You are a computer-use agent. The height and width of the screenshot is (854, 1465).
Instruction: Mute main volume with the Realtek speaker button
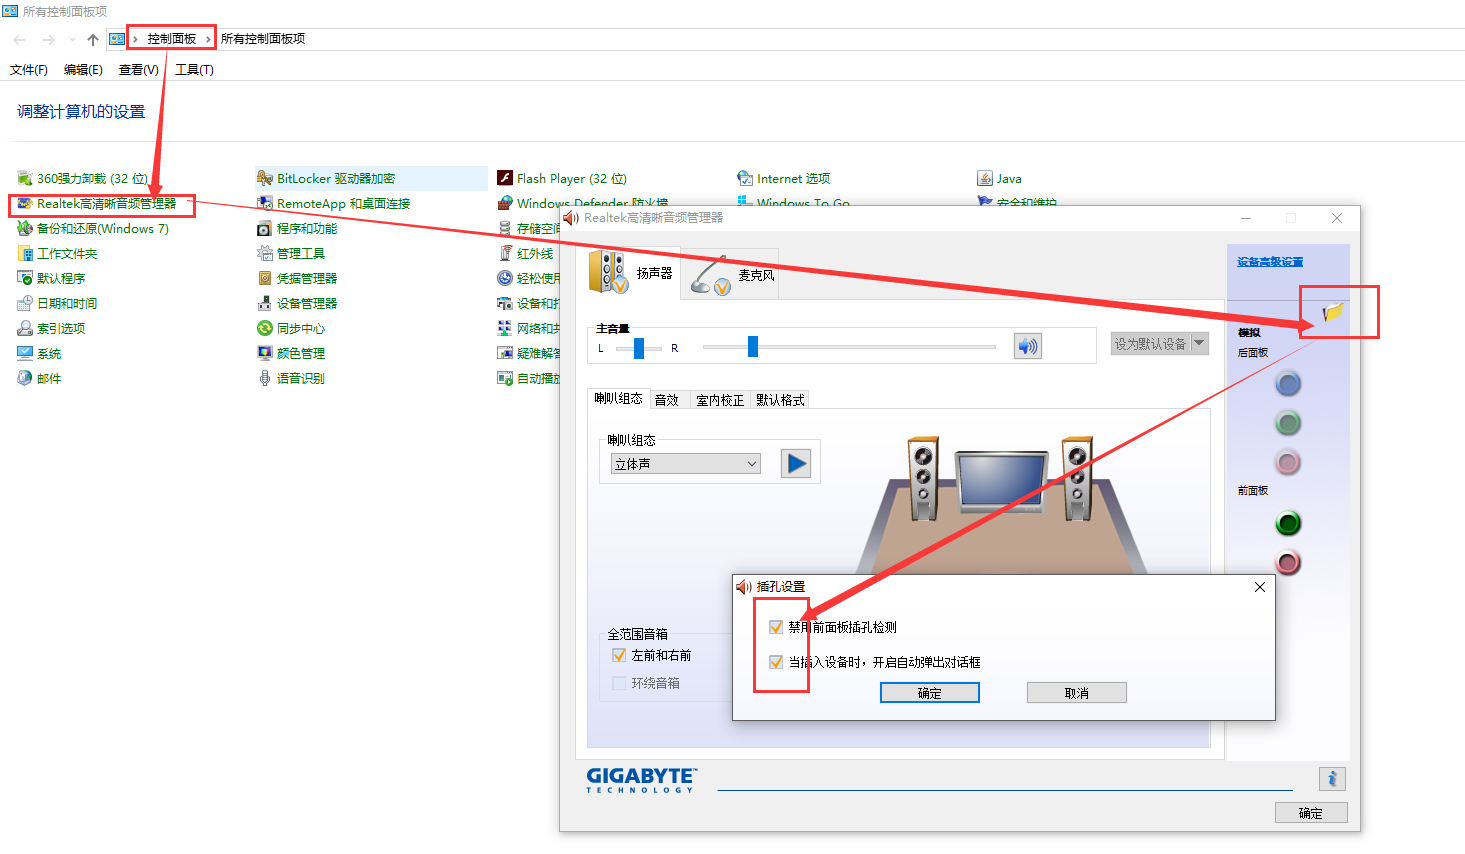click(x=1027, y=346)
